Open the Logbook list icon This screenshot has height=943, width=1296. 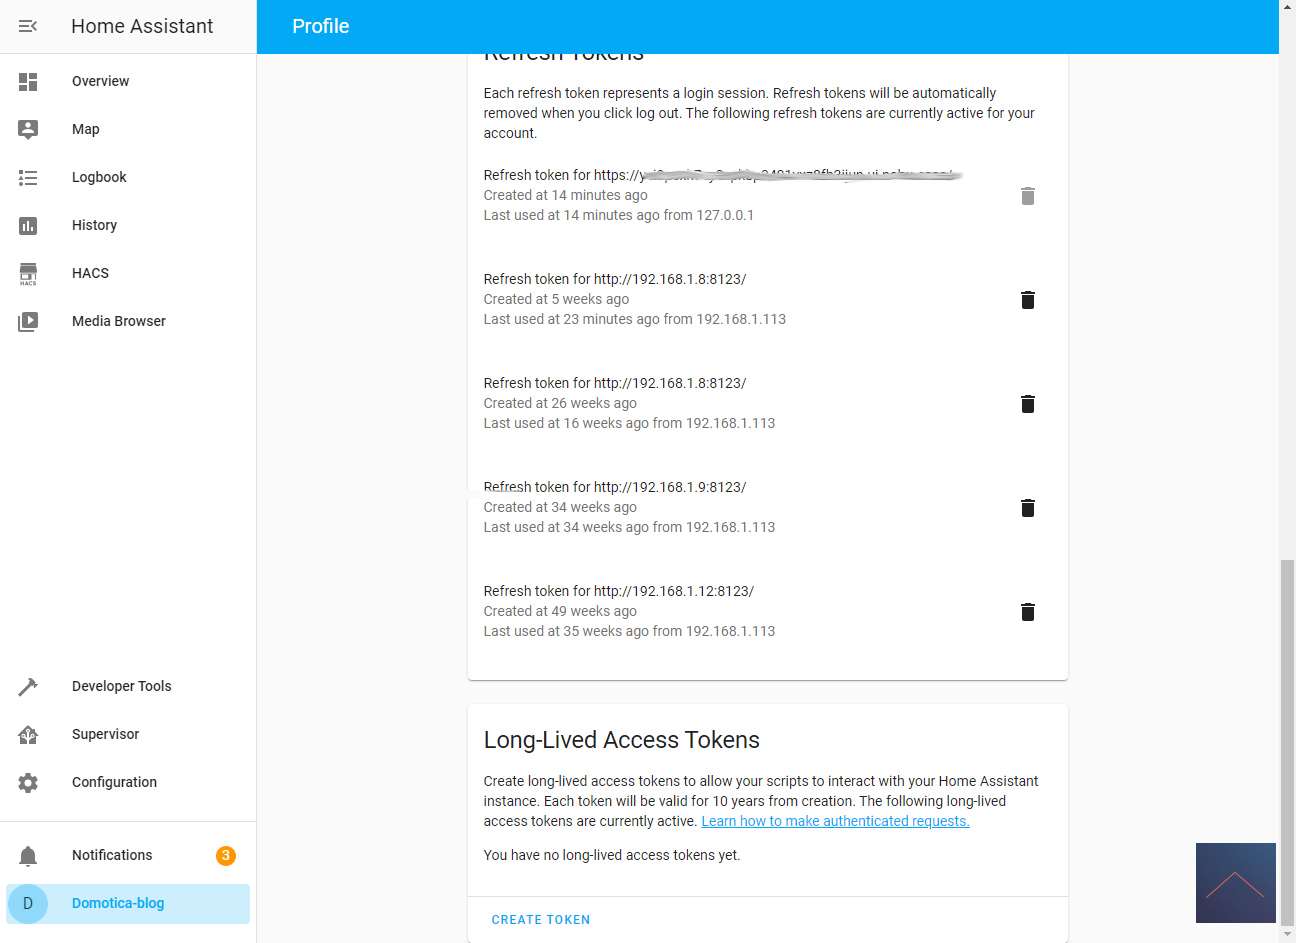[28, 177]
